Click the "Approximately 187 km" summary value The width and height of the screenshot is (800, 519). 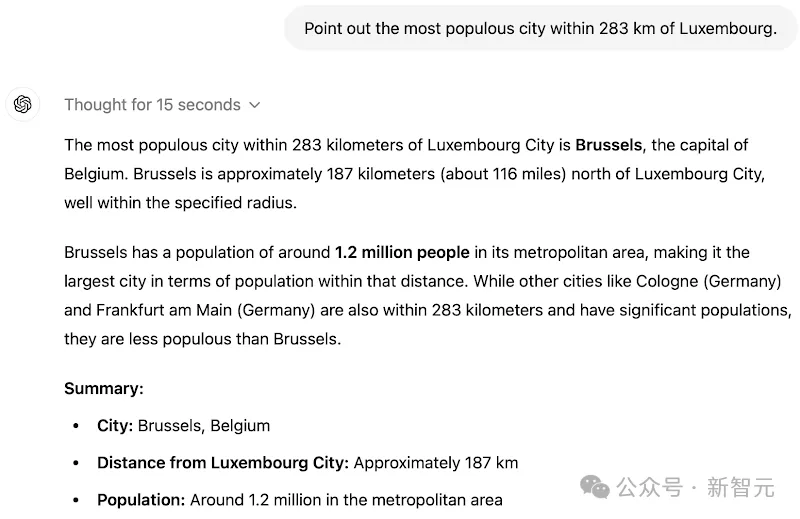pos(436,463)
